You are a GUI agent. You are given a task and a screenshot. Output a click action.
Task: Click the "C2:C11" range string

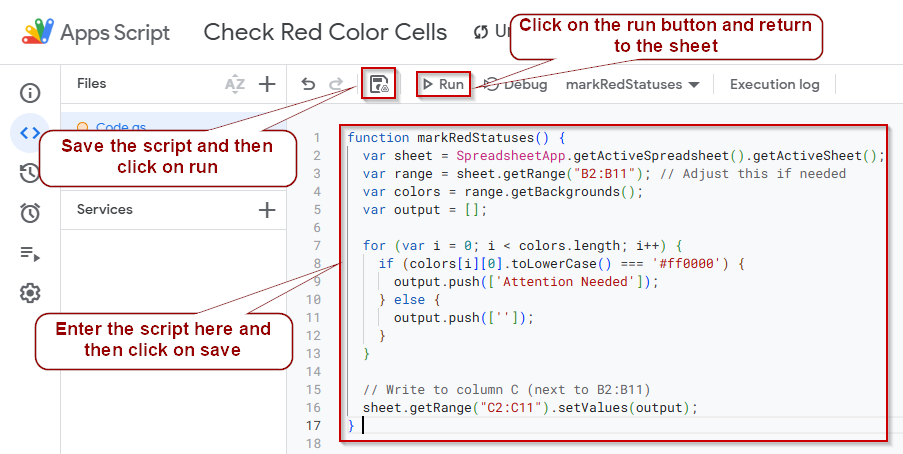coord(511,408)
